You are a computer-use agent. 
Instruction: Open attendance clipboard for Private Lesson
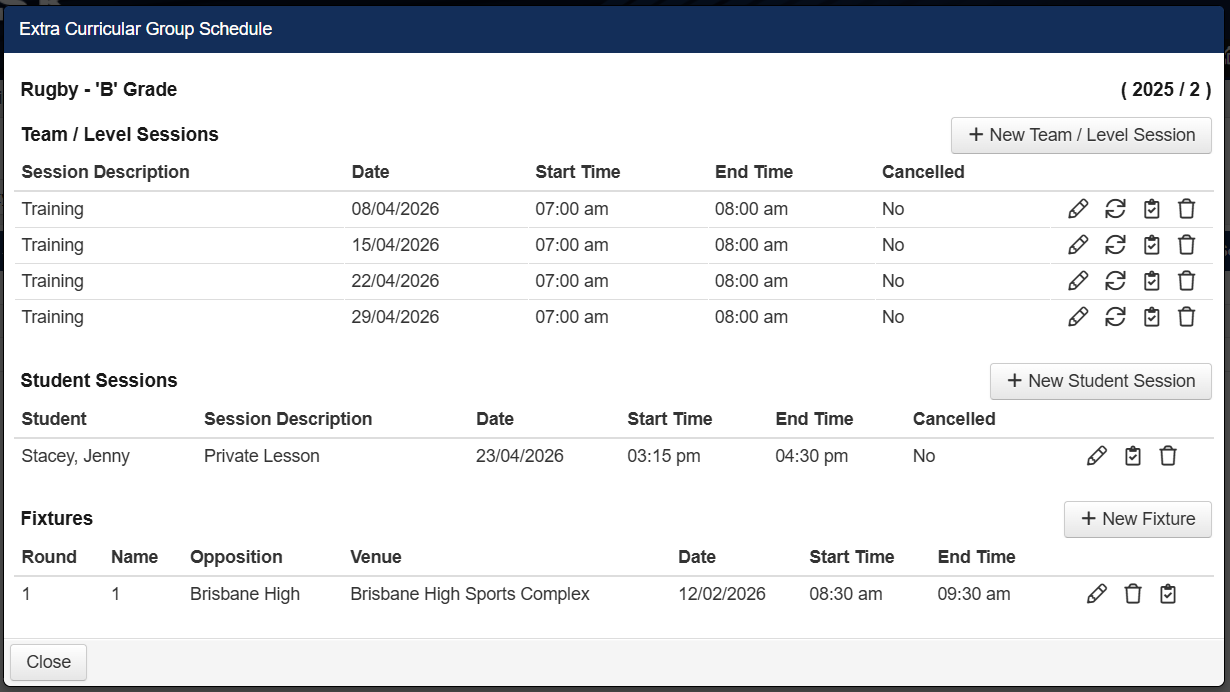coord(1132,456)
